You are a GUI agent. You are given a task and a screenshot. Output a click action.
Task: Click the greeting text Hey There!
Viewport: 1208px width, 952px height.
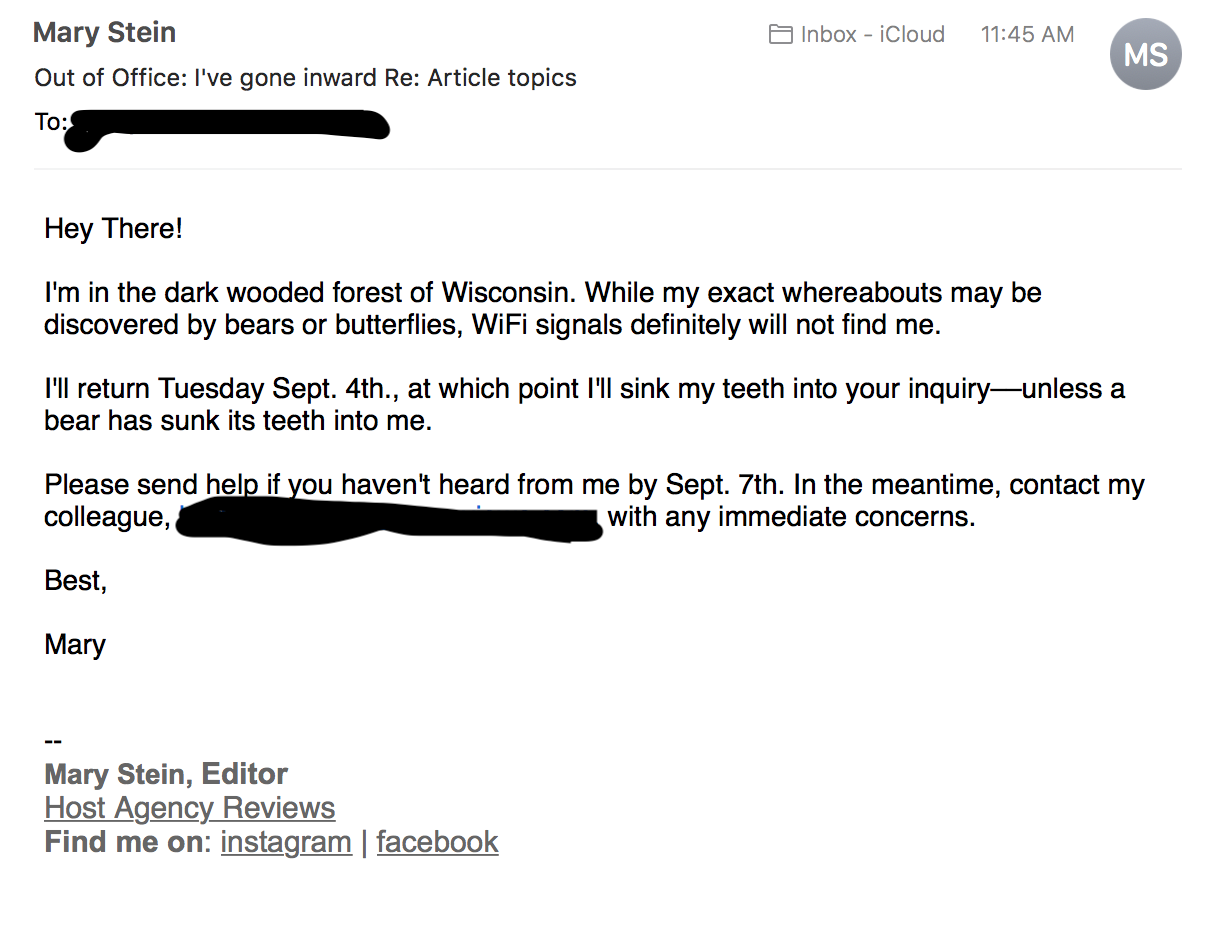pyautogui.click(x=112, y=228)
